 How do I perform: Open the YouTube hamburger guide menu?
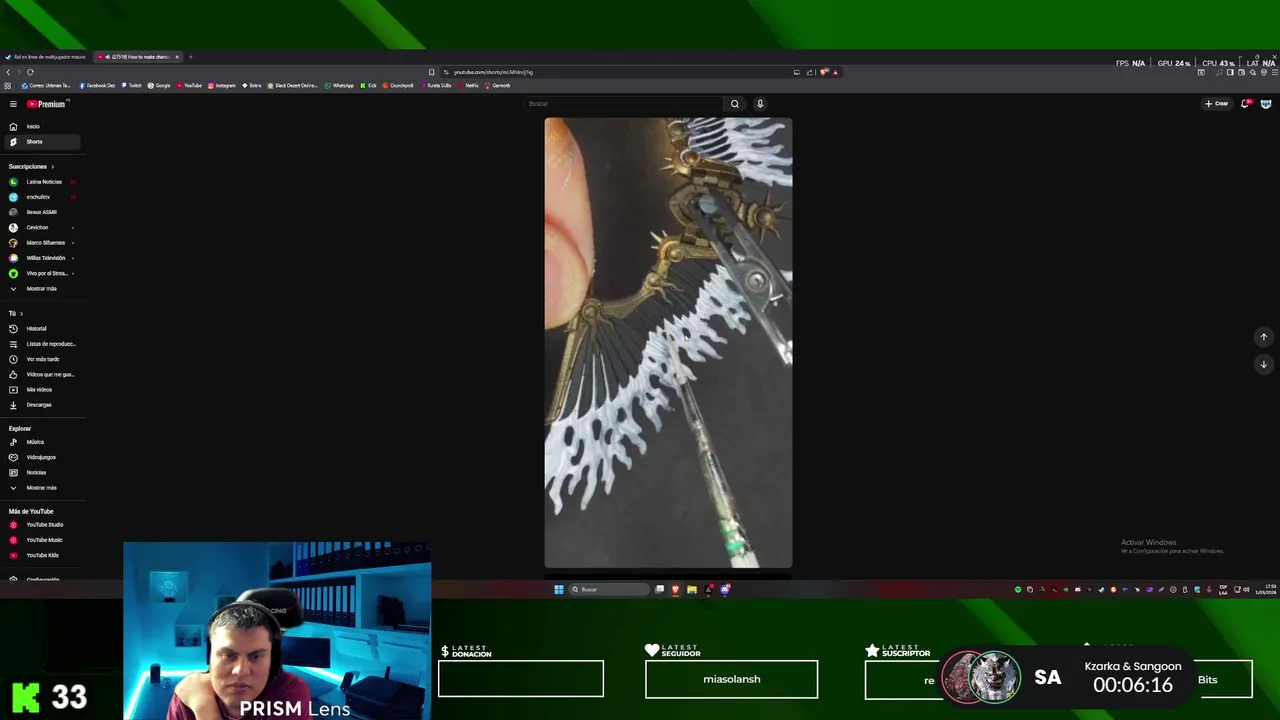13,104
